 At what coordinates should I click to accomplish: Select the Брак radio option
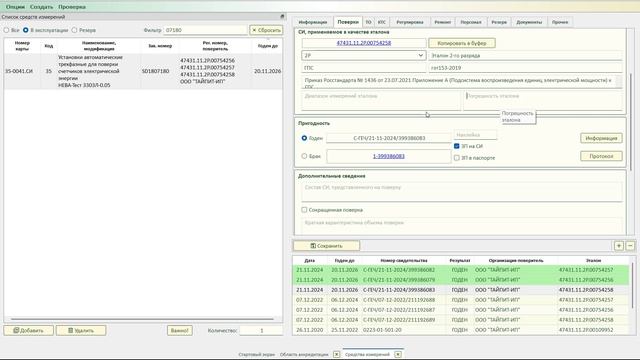point(304,156)
